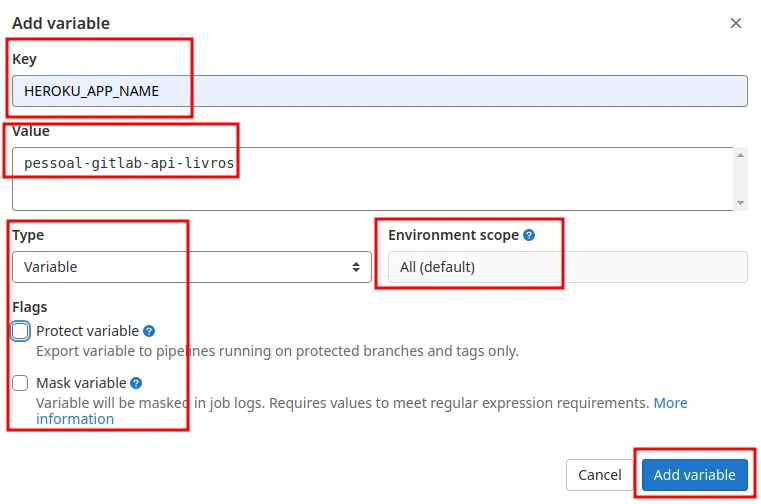Open Protect variable help icon
This screenshot has height=504, width=761.
point(149,331)
